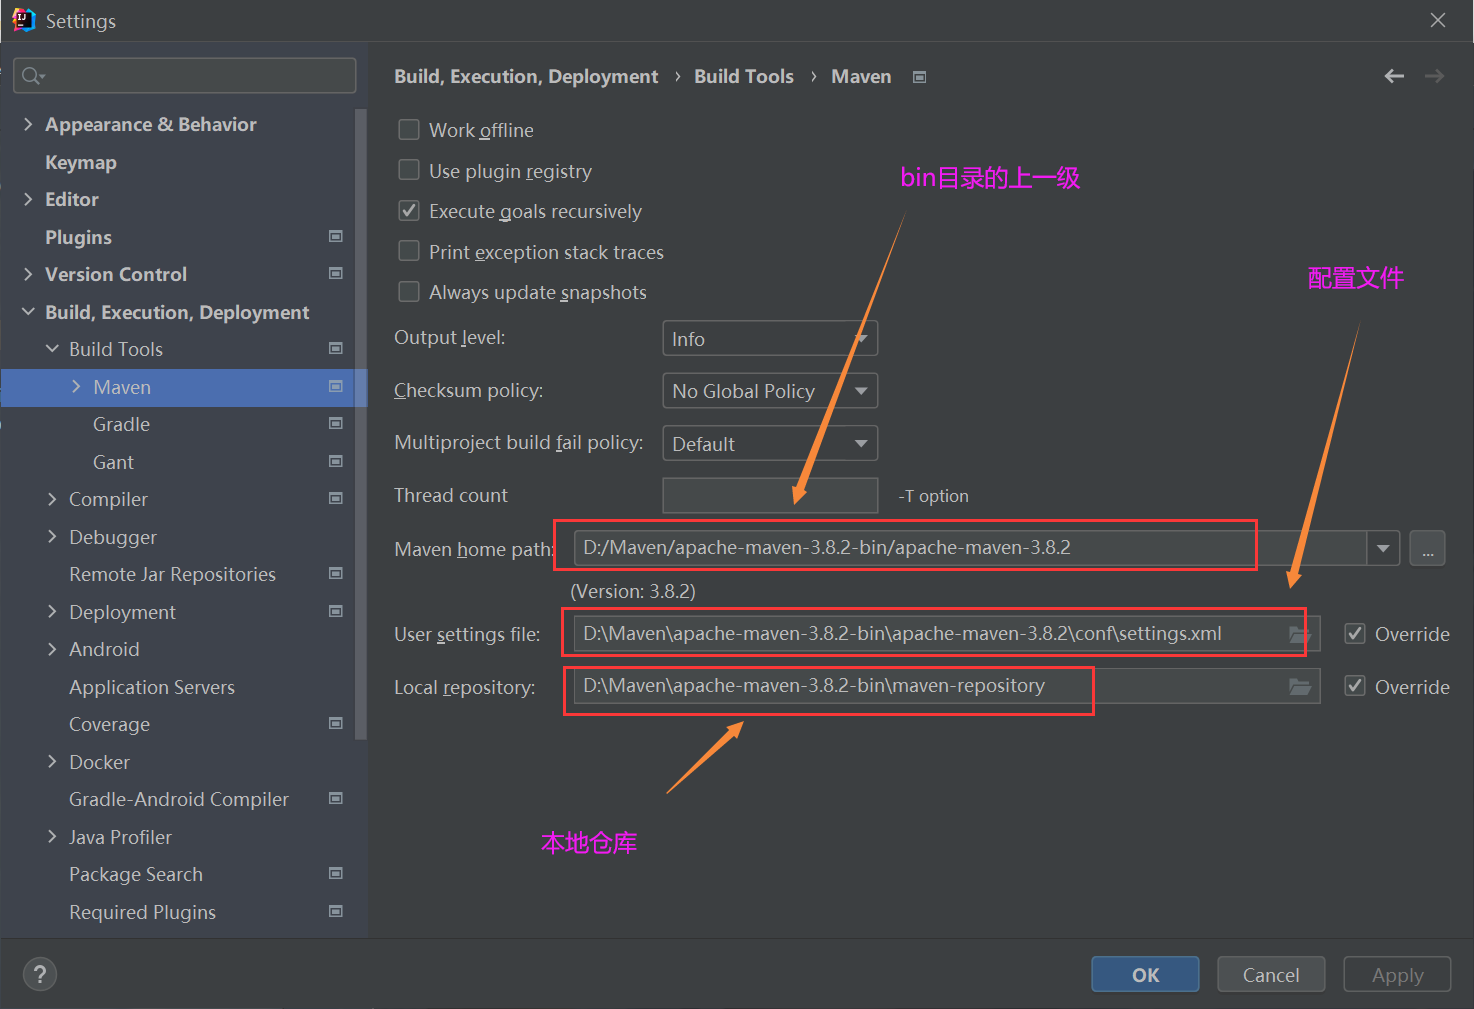Click the project icon in Gradle-Android Compiler row

(336, 798)
